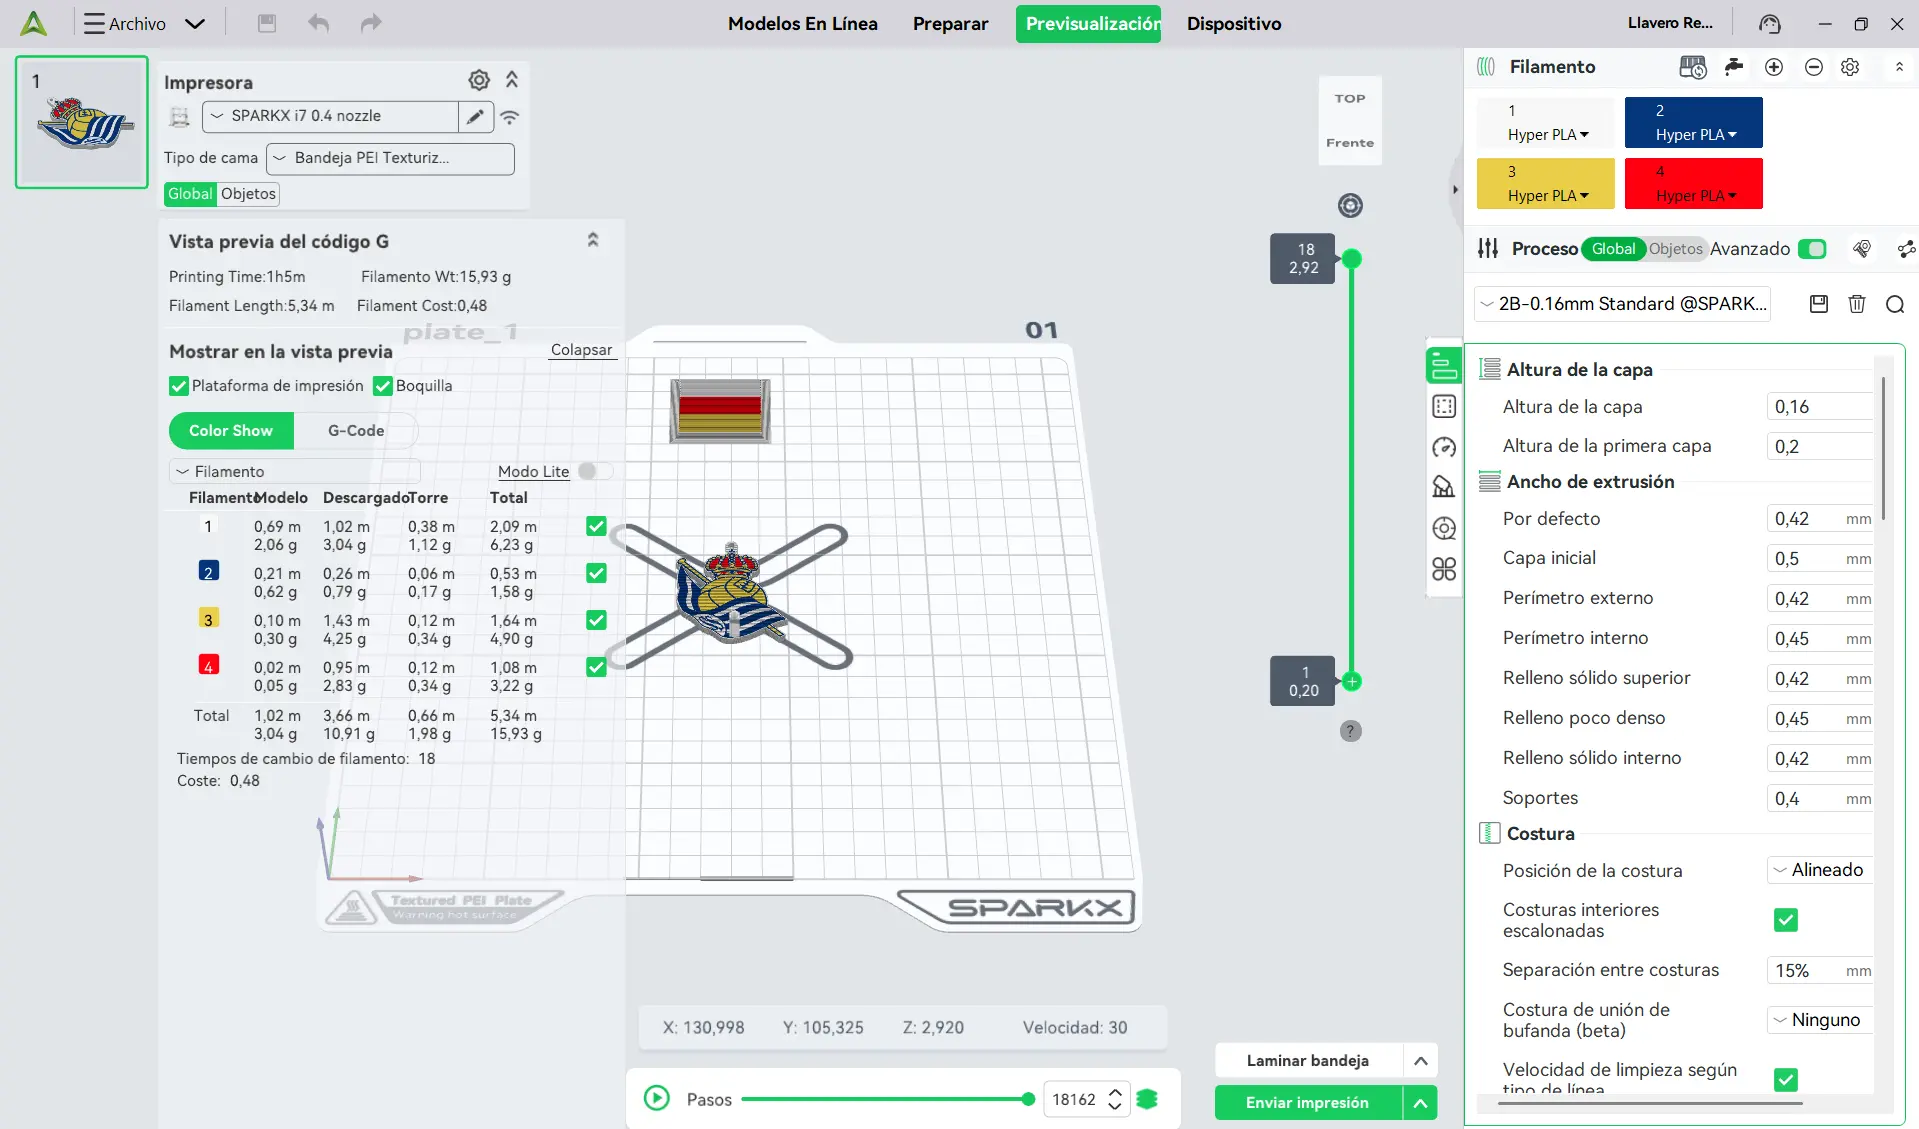Open the speed settings tab icon
The image size is (1919, 1129).
point(1444,447)
